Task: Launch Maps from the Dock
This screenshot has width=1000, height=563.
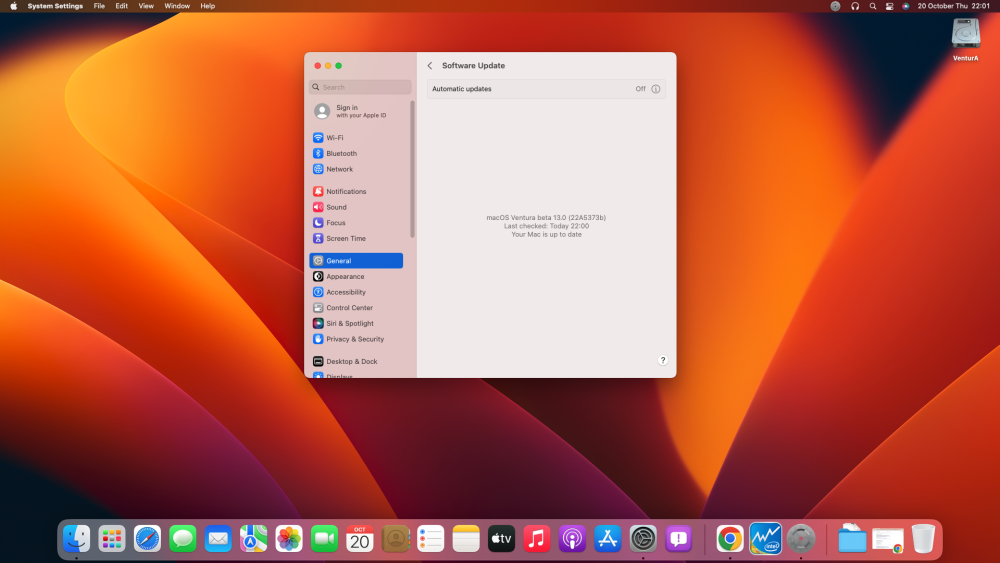Action: pos(254,539)
